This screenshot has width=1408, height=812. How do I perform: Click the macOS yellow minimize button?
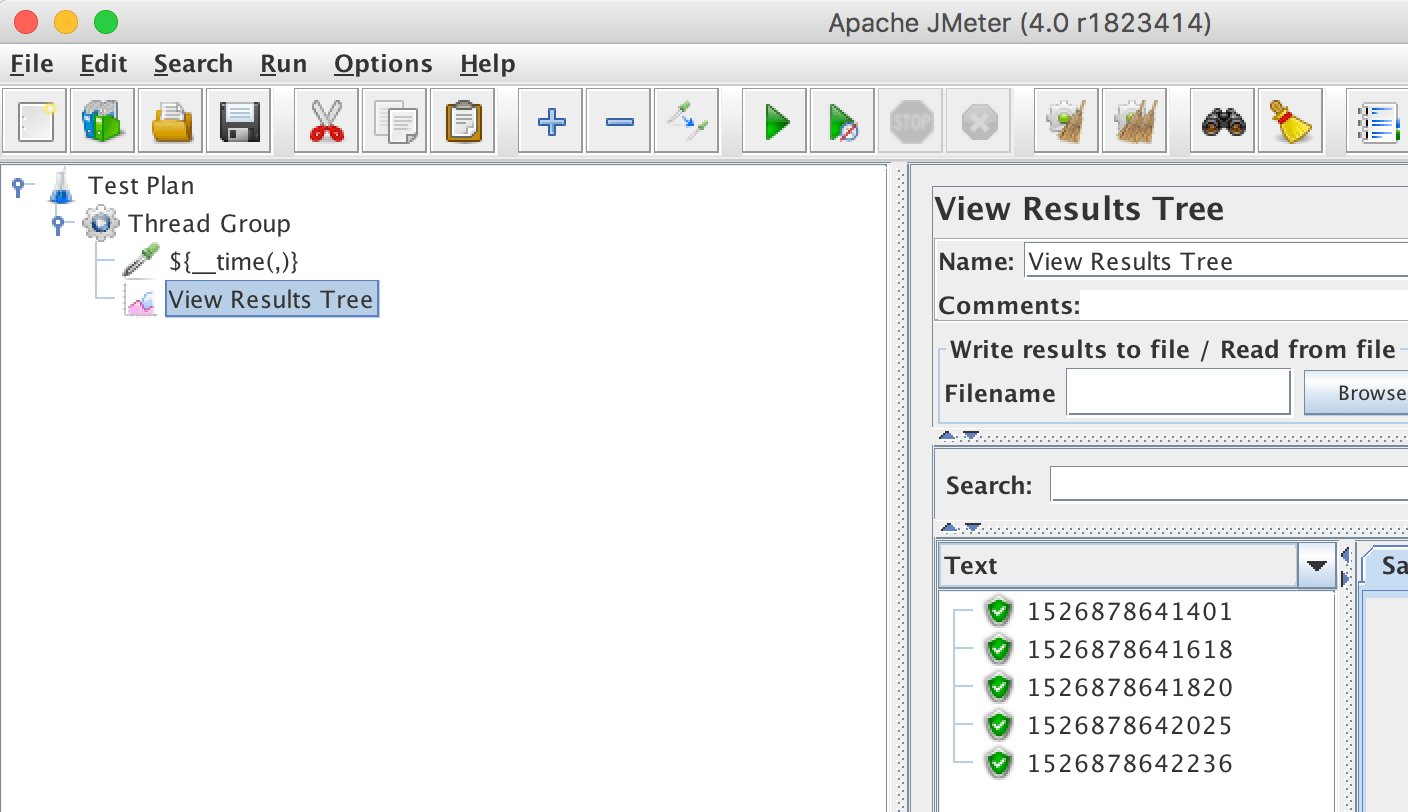pos(65,21)
